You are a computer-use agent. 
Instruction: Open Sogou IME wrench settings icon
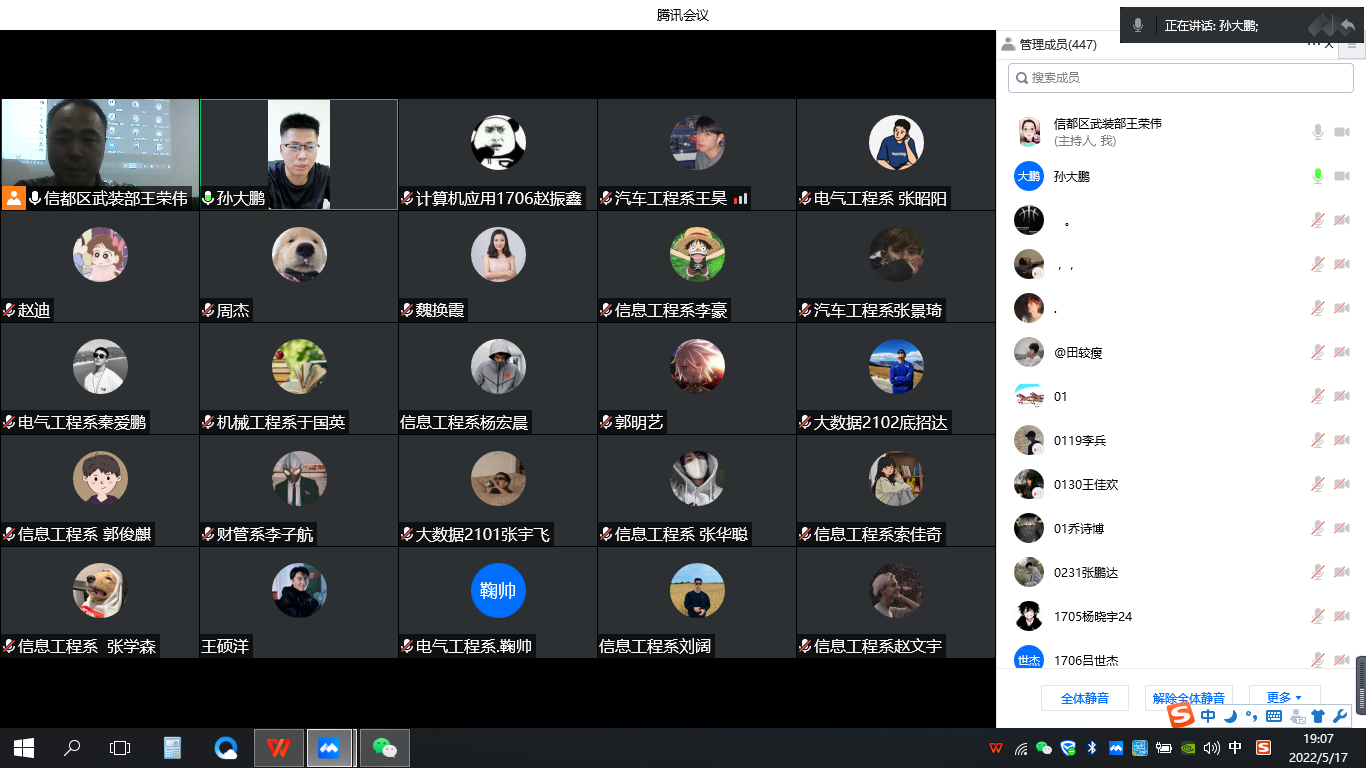1340,716
